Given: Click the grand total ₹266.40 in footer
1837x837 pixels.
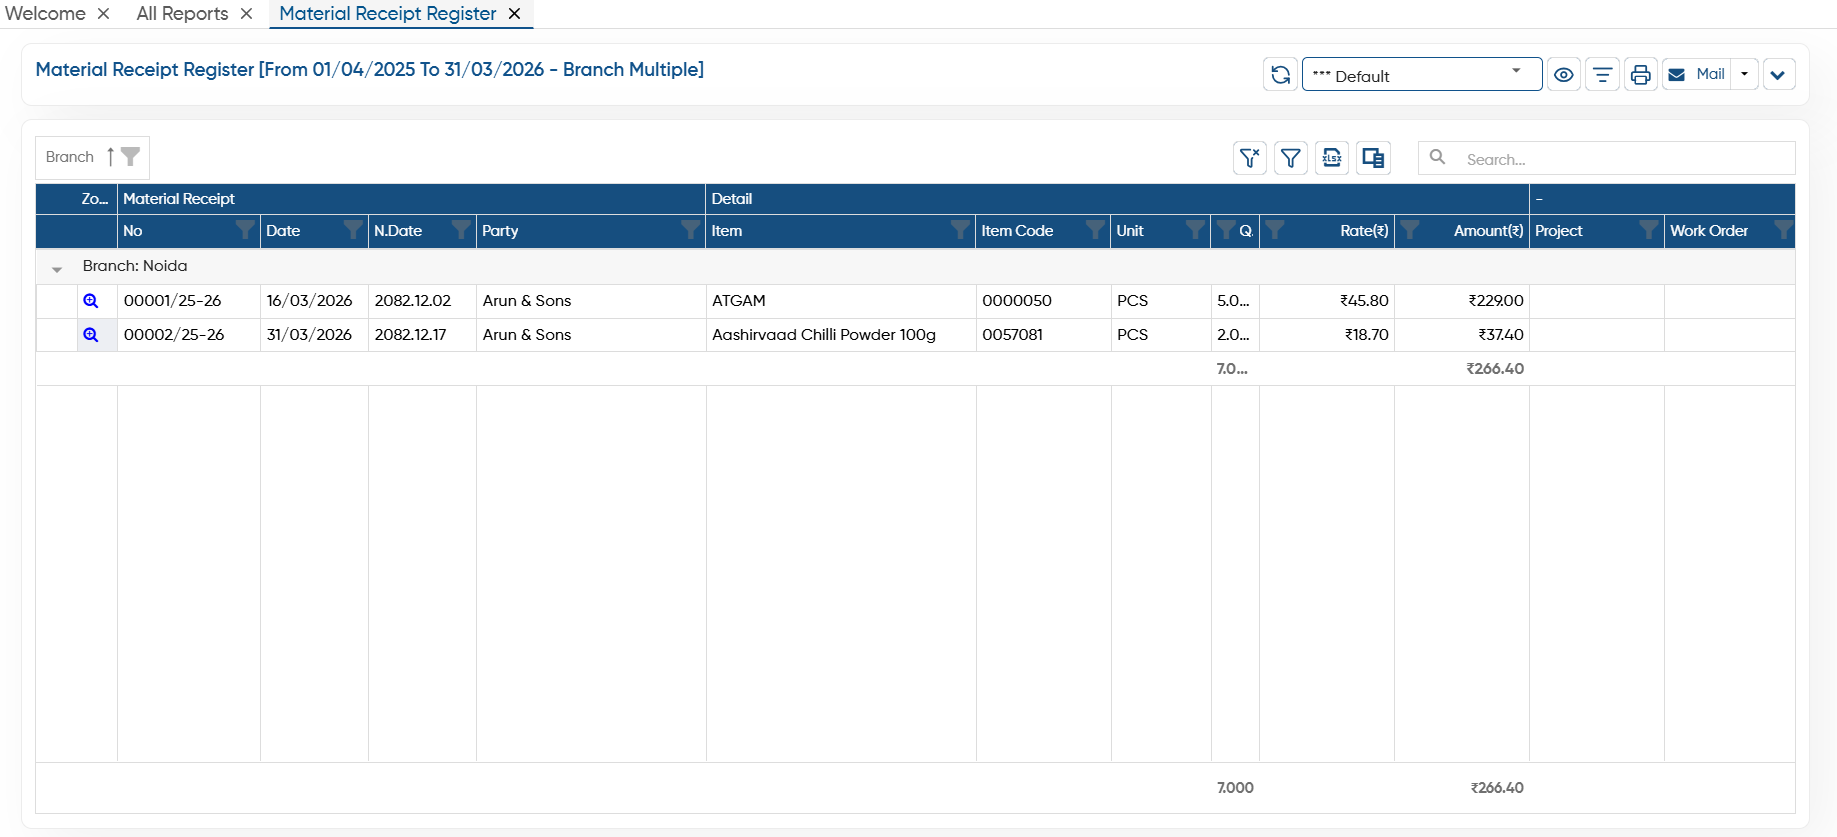Looking at the screenshot, I should [x=1497, y=788].
